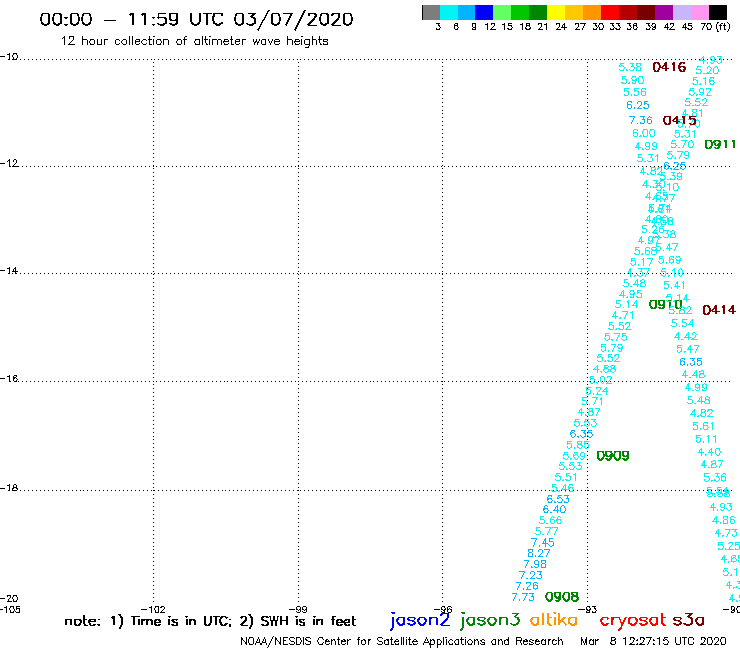Click the 5.36 wave height value

[x=715, y=477]
